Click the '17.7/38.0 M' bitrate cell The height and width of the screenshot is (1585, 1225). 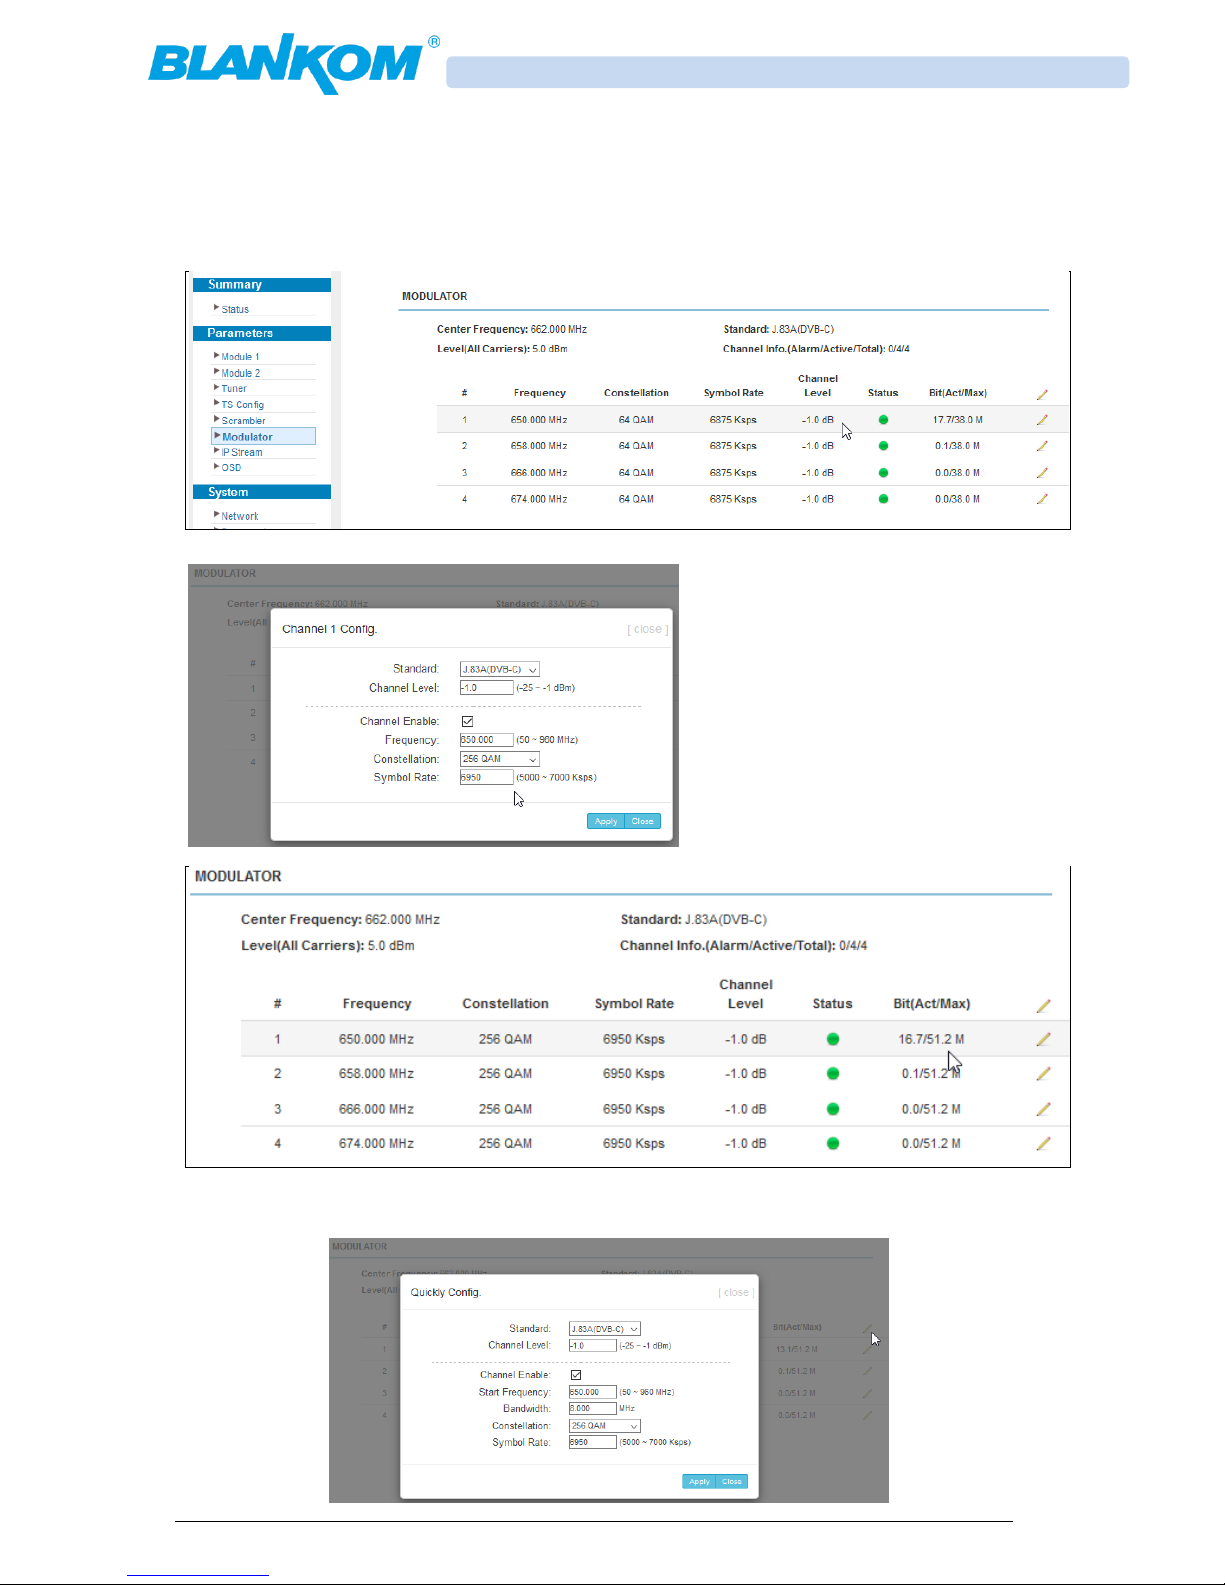[958, 420]
